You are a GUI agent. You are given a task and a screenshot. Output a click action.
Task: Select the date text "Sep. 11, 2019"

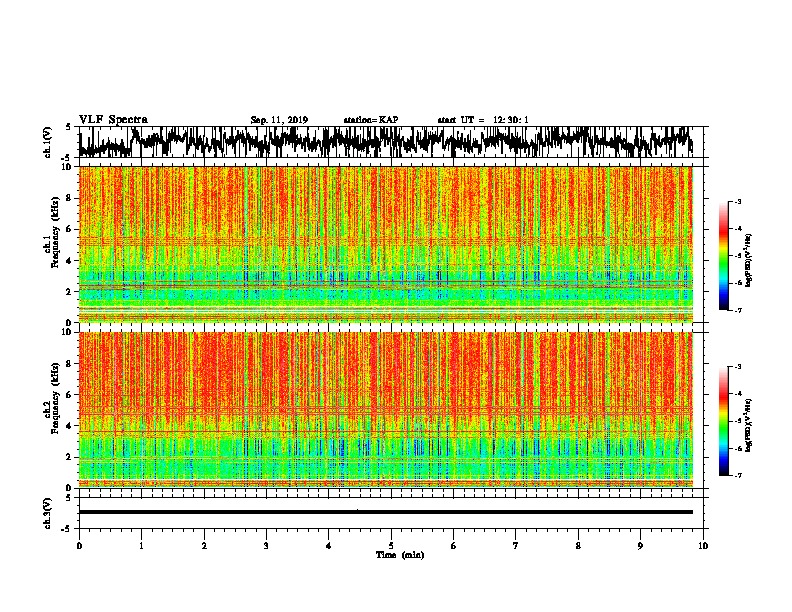pyautogui.click(x=279, y=120)
